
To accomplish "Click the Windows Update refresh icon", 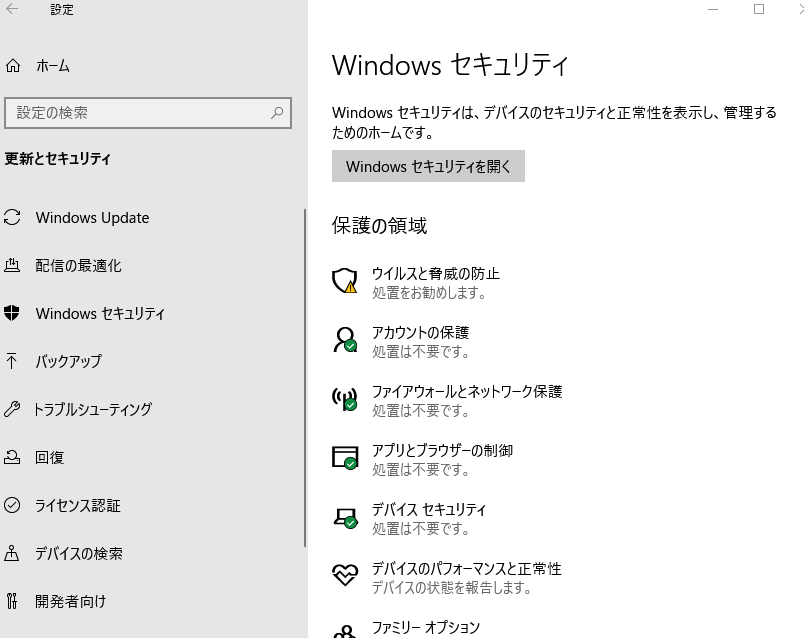I will (12, 217).
